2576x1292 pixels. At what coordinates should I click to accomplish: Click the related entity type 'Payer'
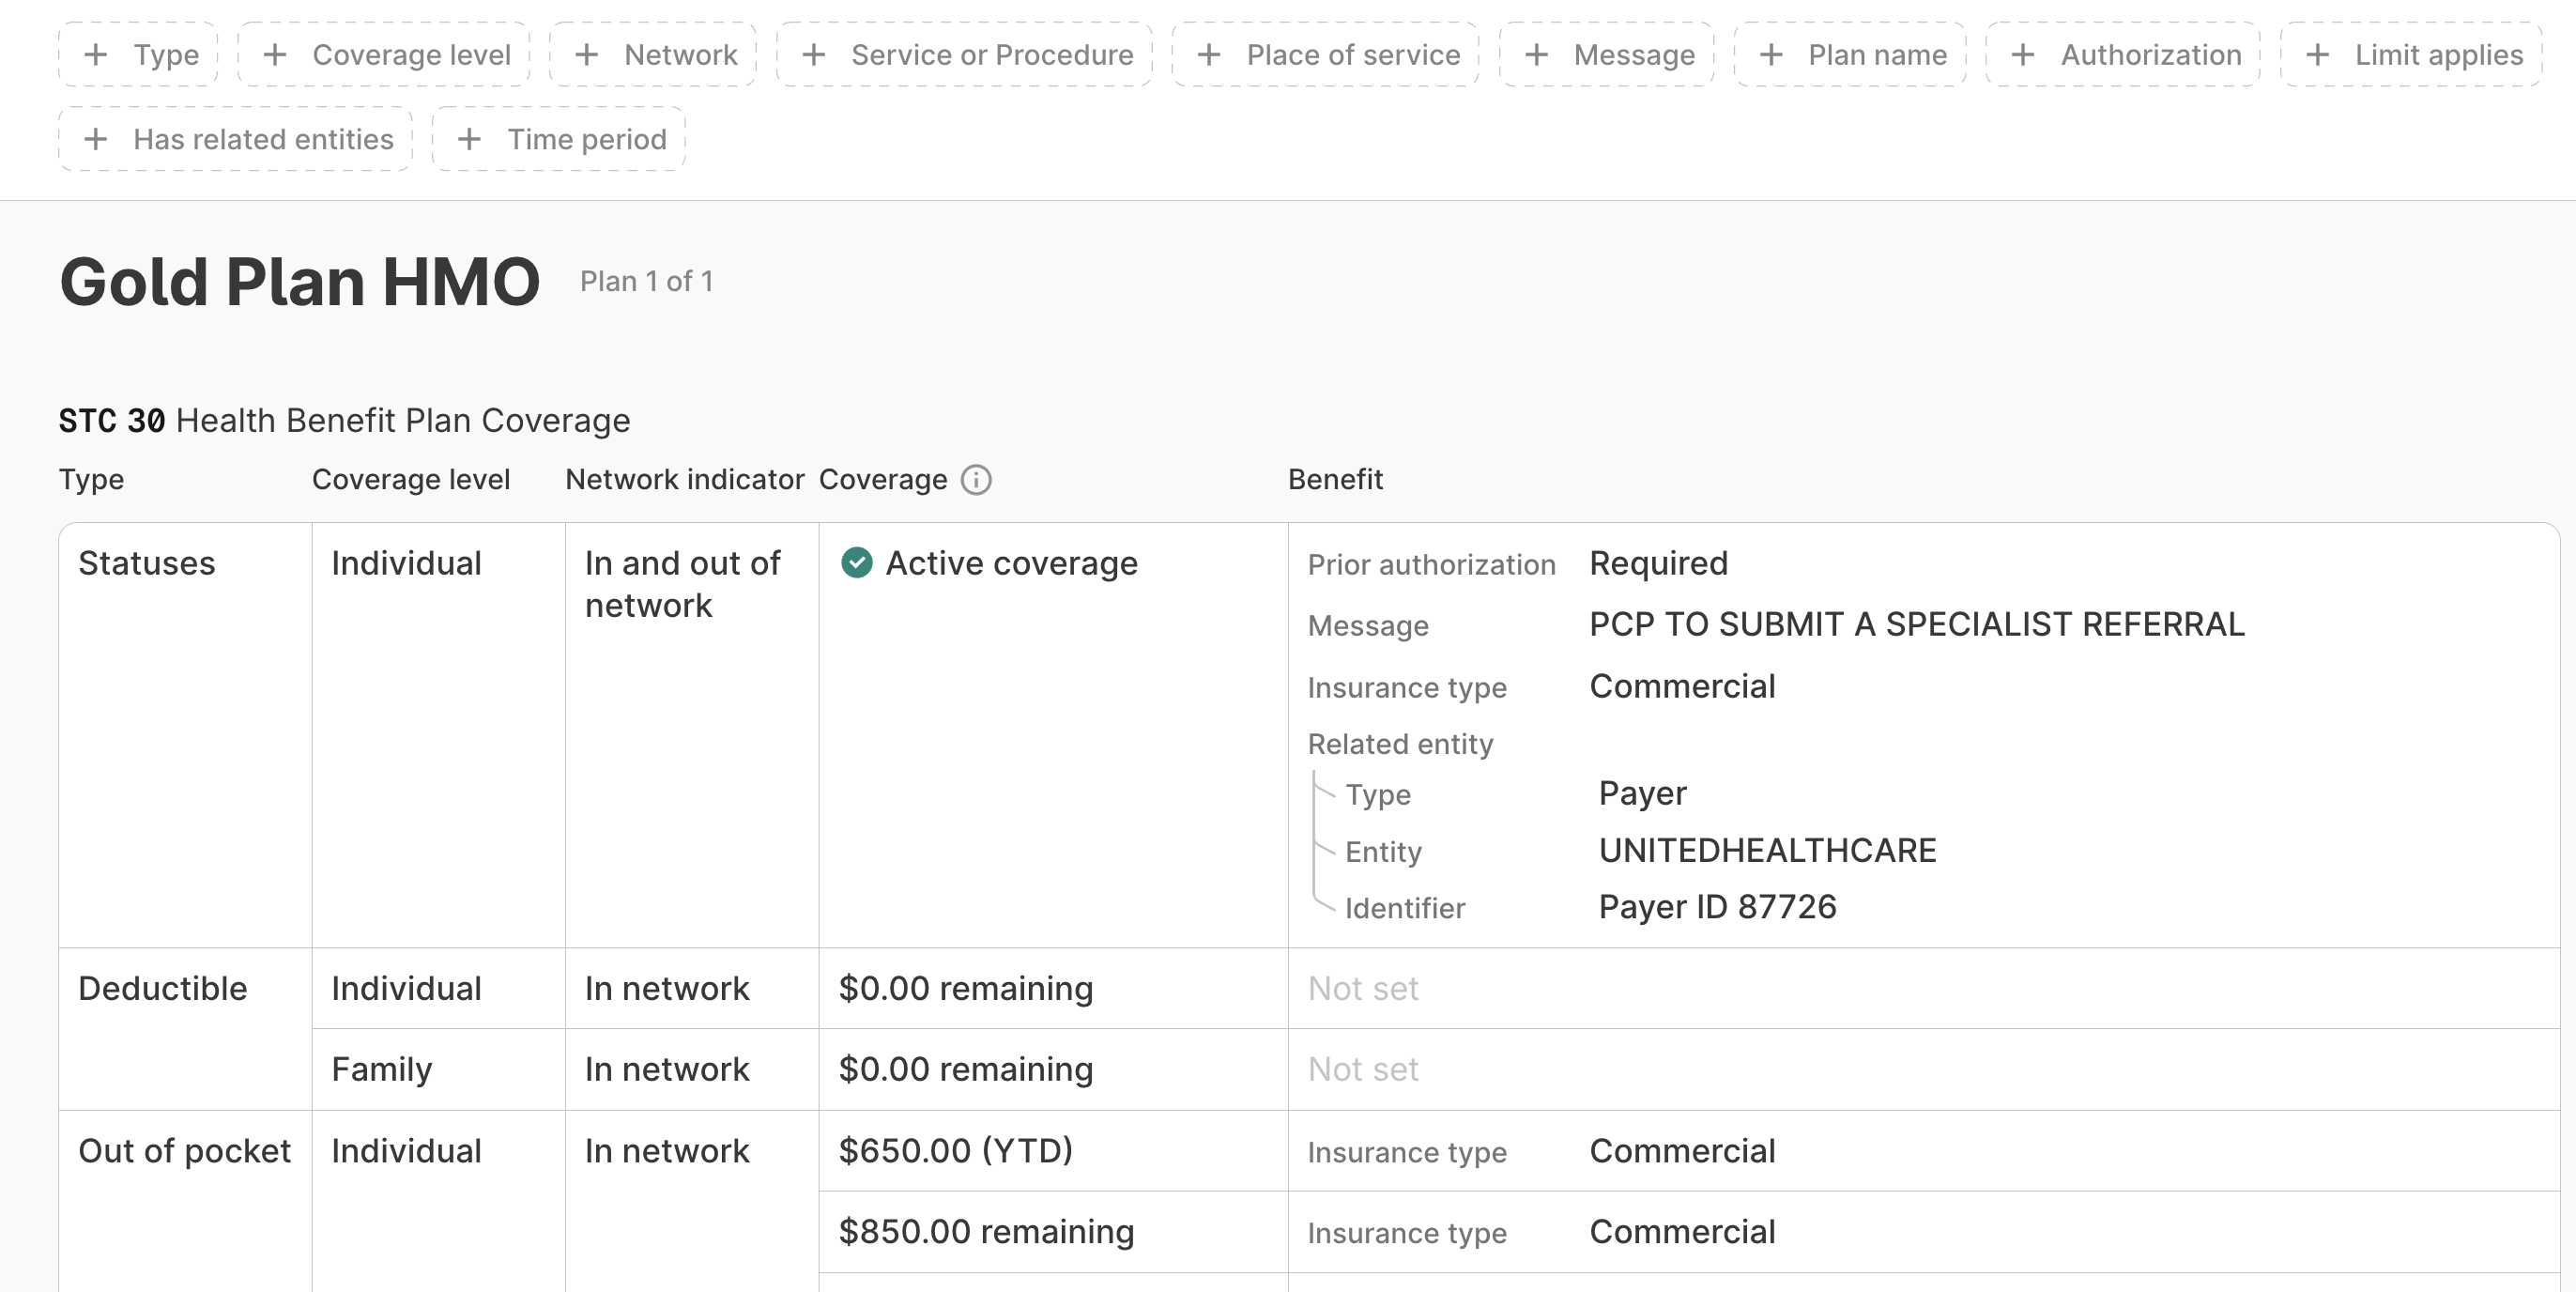[x=1642, y=793]
